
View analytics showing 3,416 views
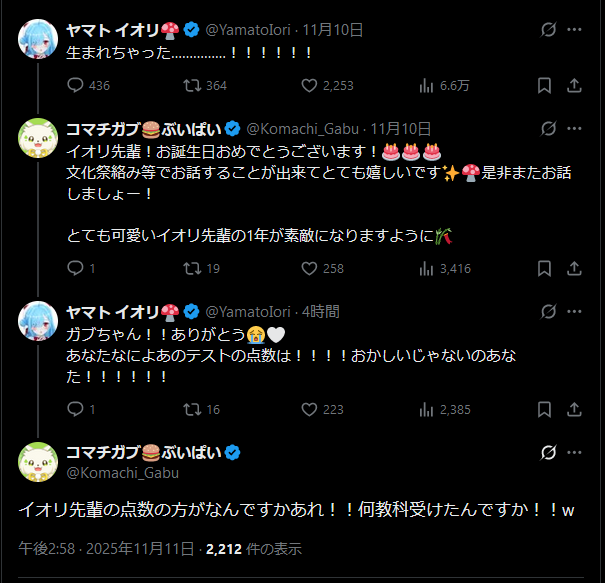point(428,268)
